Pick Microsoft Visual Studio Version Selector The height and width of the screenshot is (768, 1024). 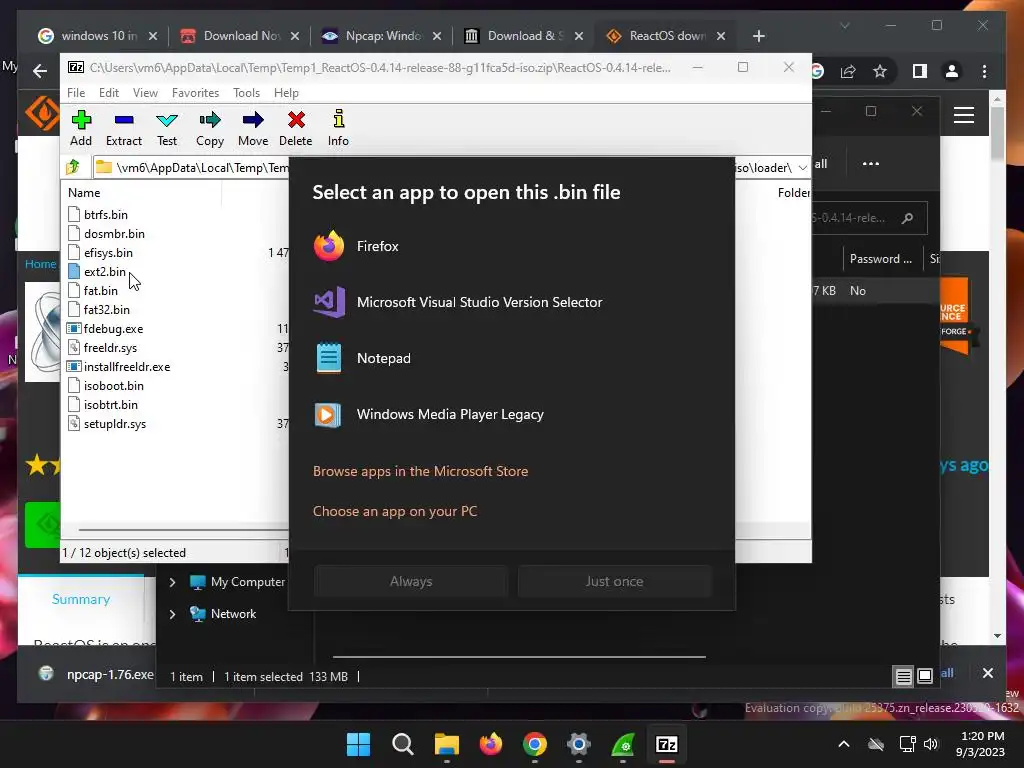pyautogui.click(x=512, y=302)
